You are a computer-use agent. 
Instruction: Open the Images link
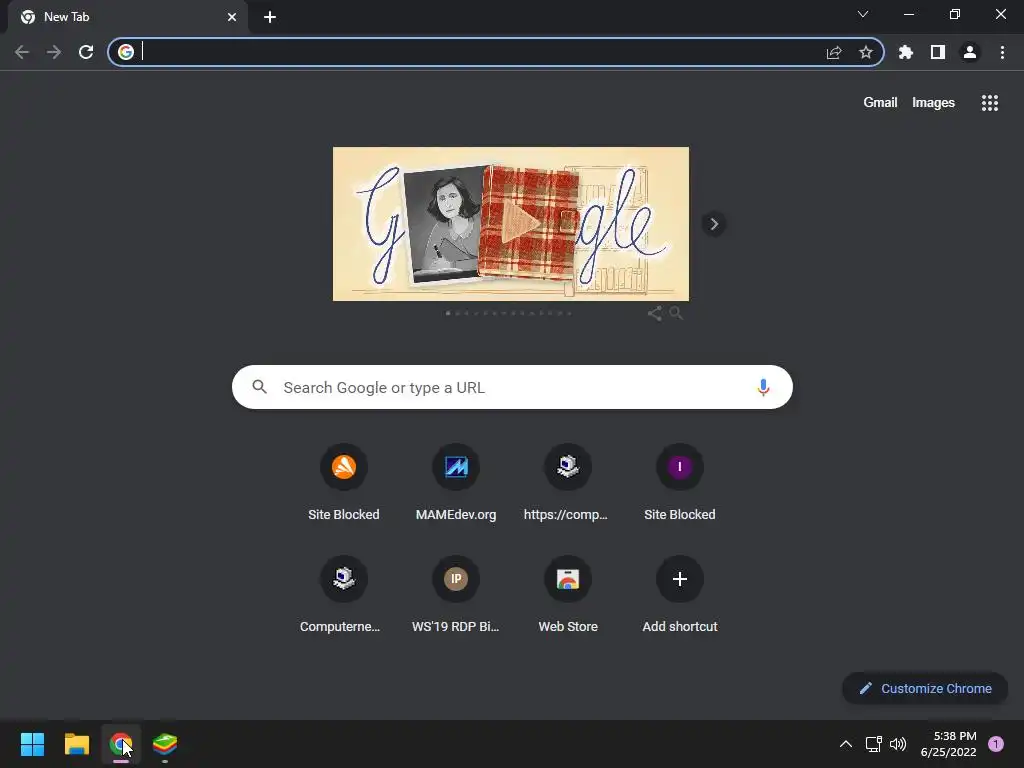(x=933, y=103)
